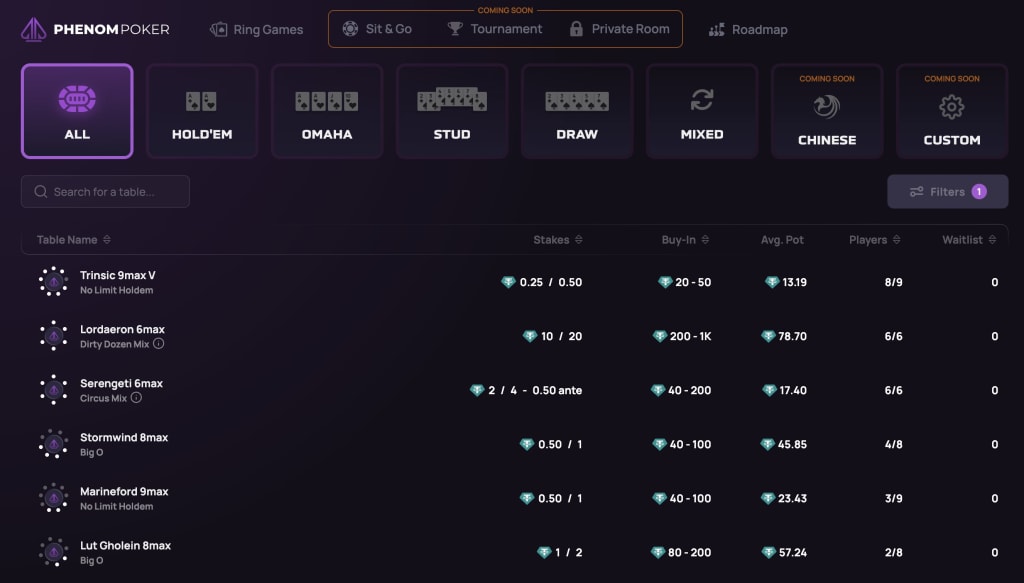This screenshot has width=1024, height=583.
Task: Choose the Omaha game type icon
Action: coord(327,100)
